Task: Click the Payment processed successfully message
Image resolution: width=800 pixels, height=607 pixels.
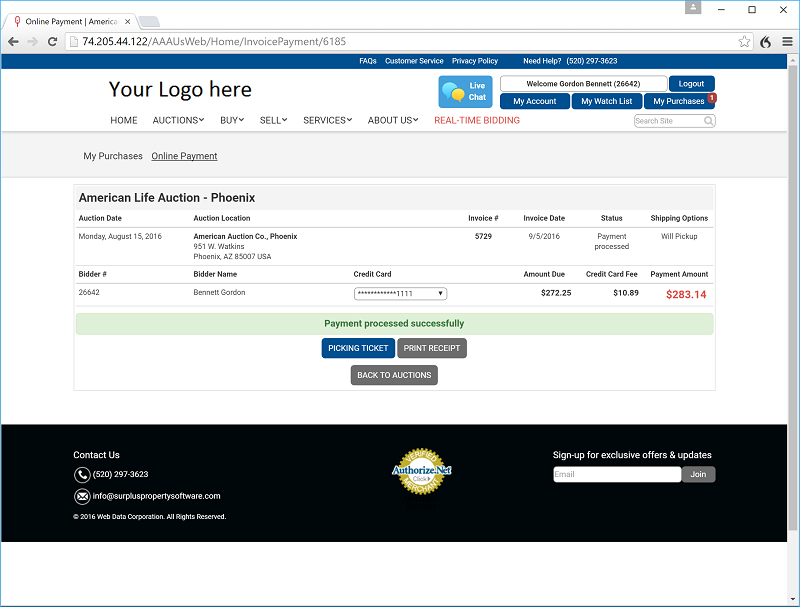Action: tap(394, 324)
